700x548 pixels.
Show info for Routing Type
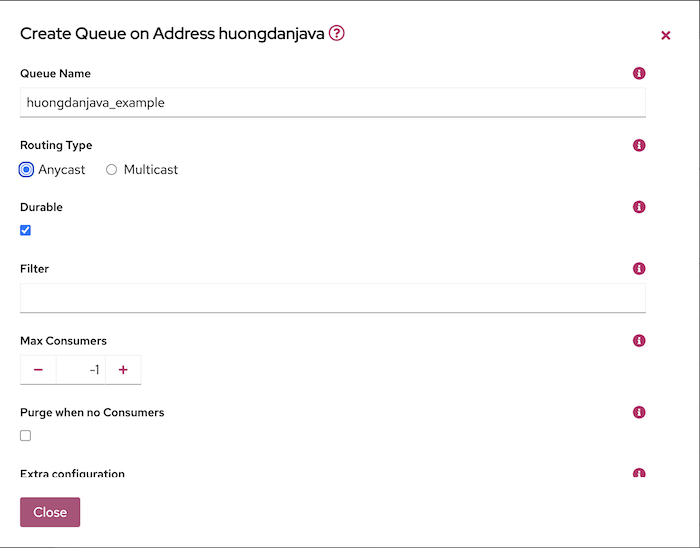(x=639, y=145)
